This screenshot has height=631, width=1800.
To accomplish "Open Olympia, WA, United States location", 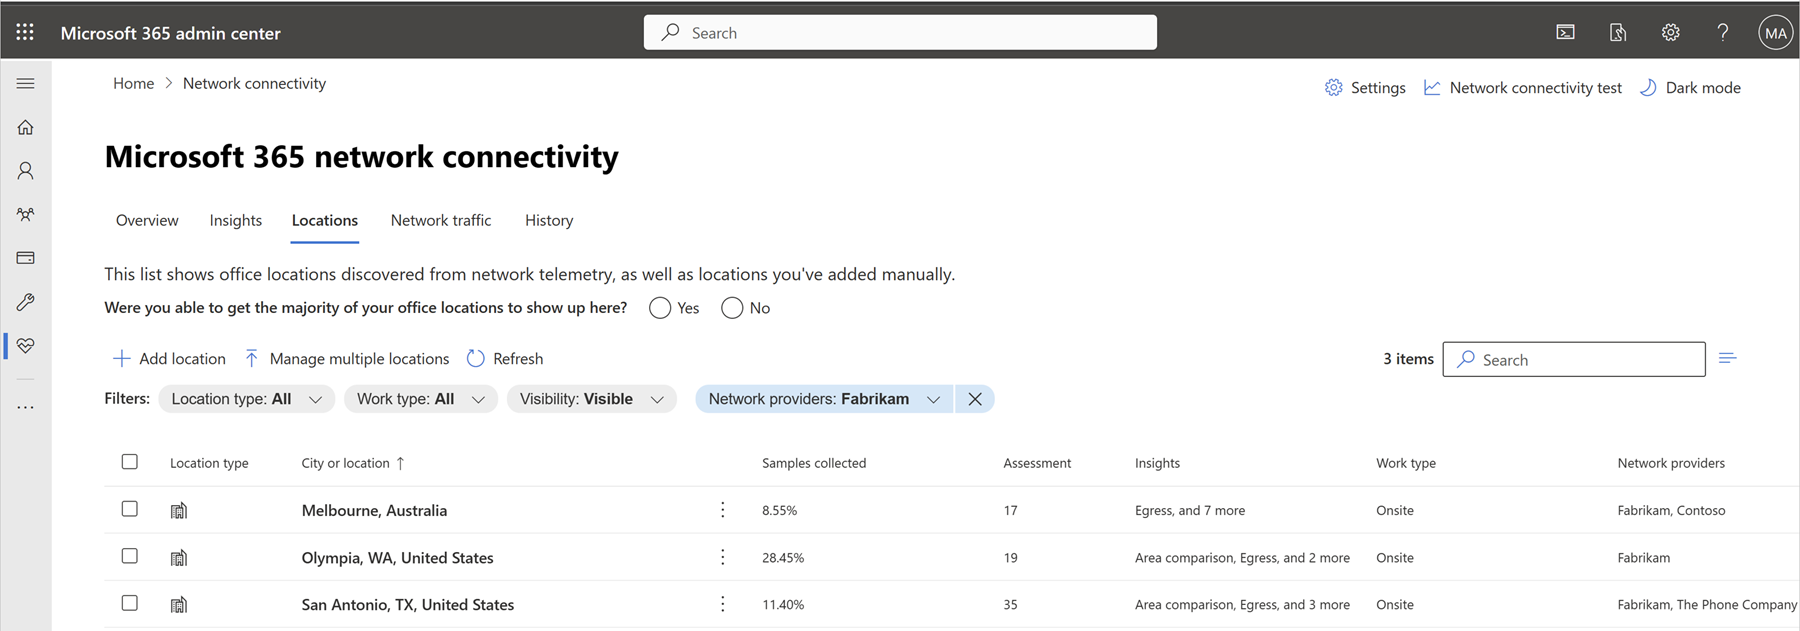I will click(x=398, y=557).
